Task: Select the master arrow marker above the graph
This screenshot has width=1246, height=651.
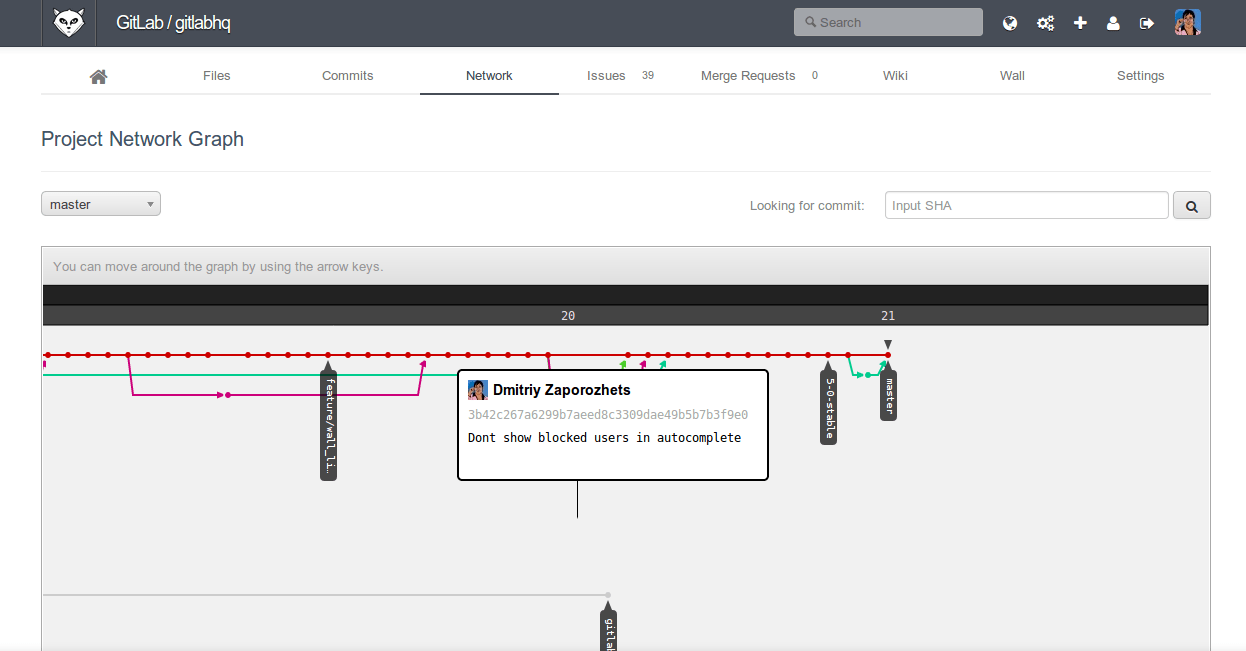Action: coord(887,342)
